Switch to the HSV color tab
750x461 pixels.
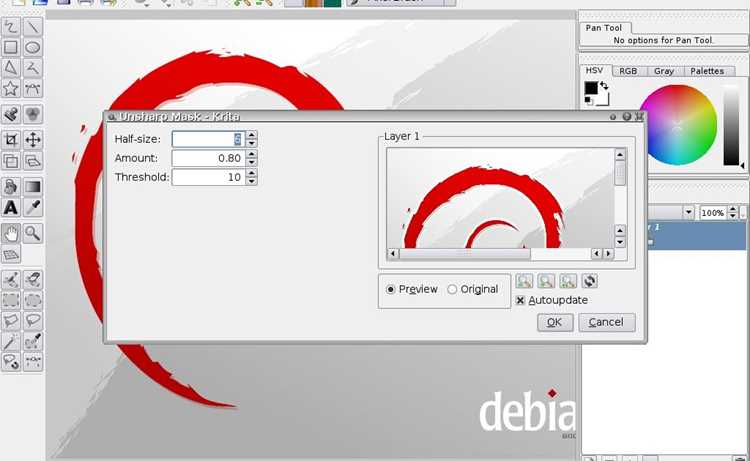coord(595,70)
